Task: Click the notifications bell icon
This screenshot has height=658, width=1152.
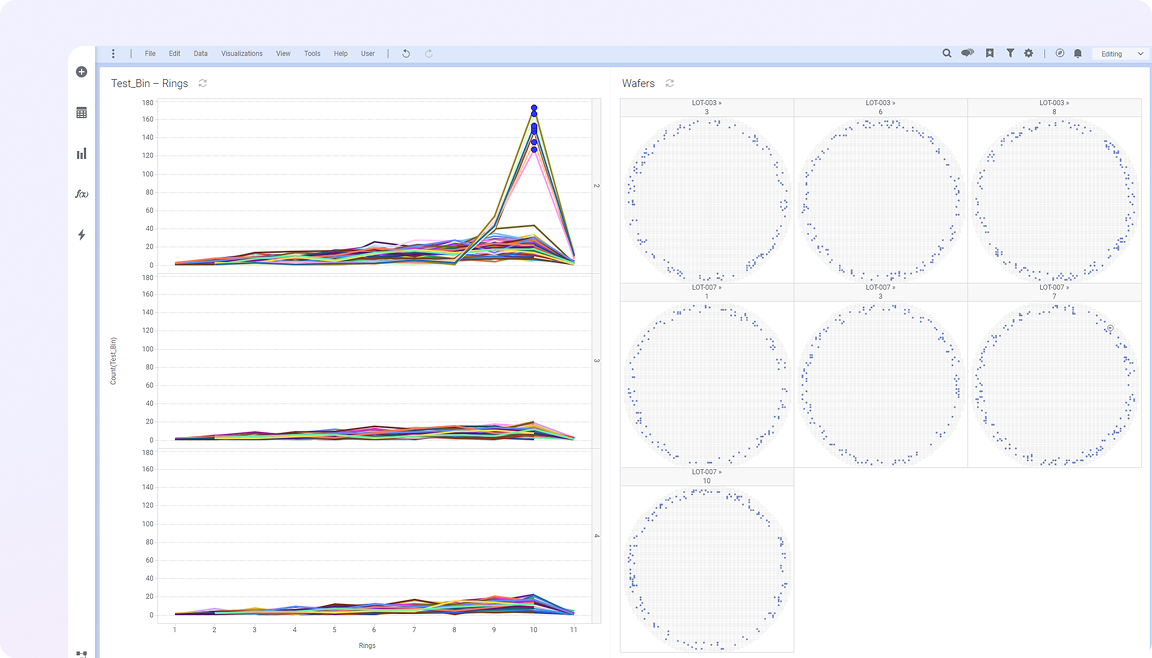Action: point(1078,54)
